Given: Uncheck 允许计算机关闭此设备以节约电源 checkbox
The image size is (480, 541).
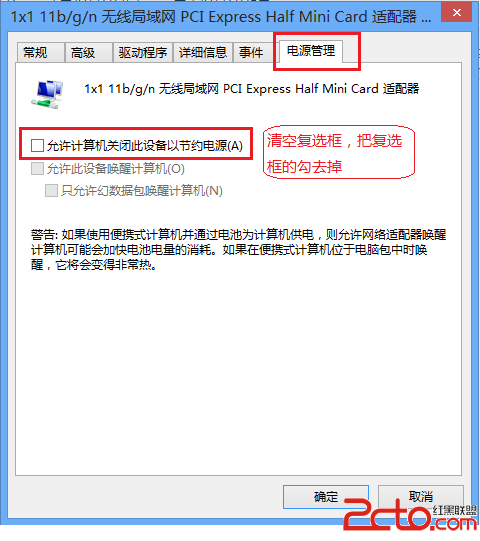Looking at the screenshot, I should point(37,146).
